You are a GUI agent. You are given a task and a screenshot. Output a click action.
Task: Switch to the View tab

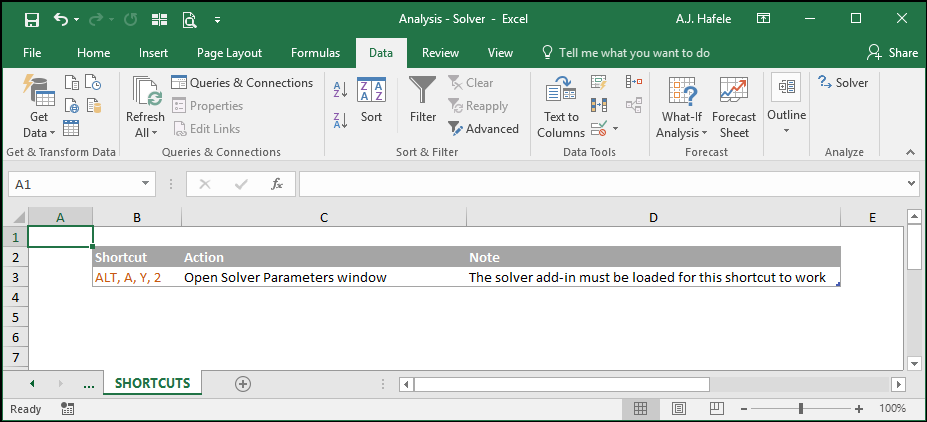tap(500, 53)
